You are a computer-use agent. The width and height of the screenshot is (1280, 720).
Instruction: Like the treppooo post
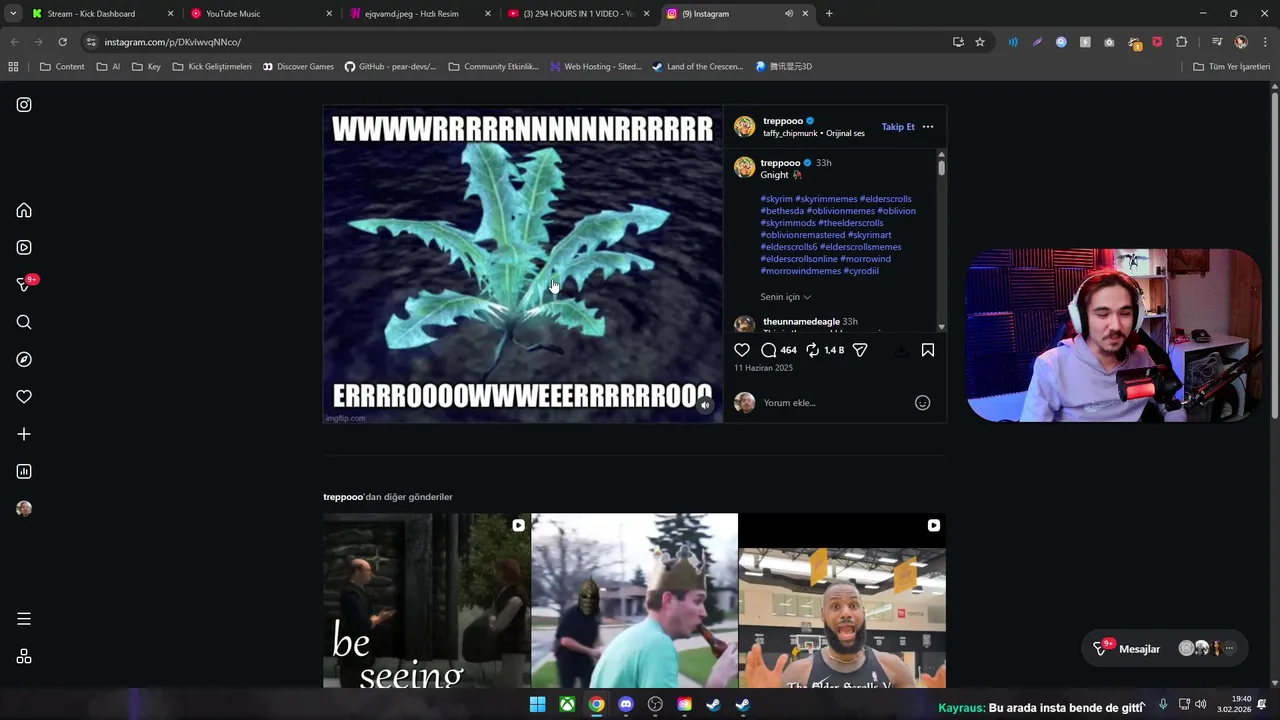[x=742, y=350]
